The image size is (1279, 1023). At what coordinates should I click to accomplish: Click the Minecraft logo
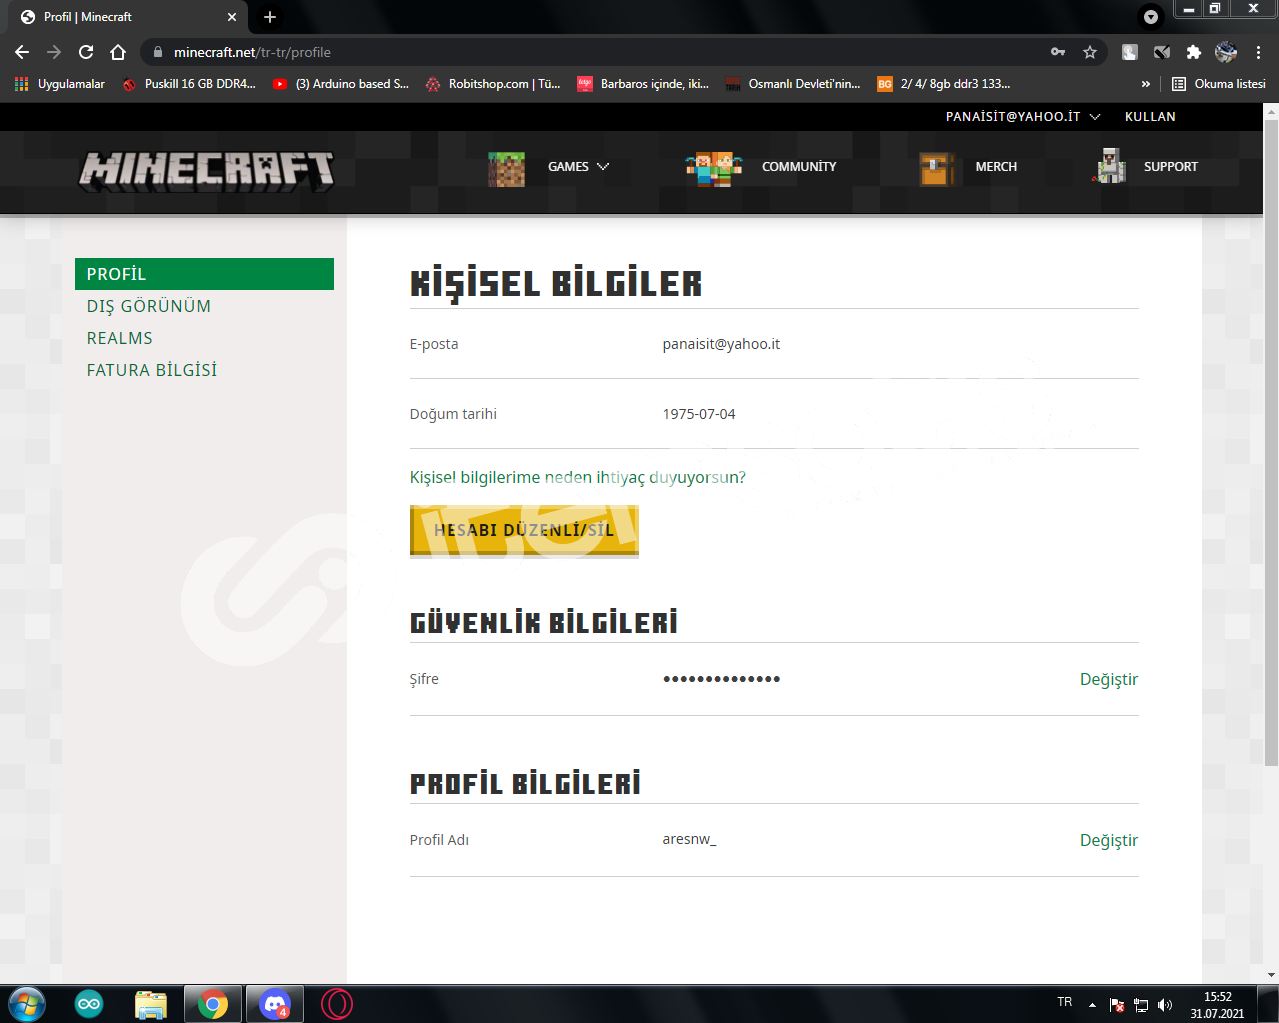pos(207,171)
